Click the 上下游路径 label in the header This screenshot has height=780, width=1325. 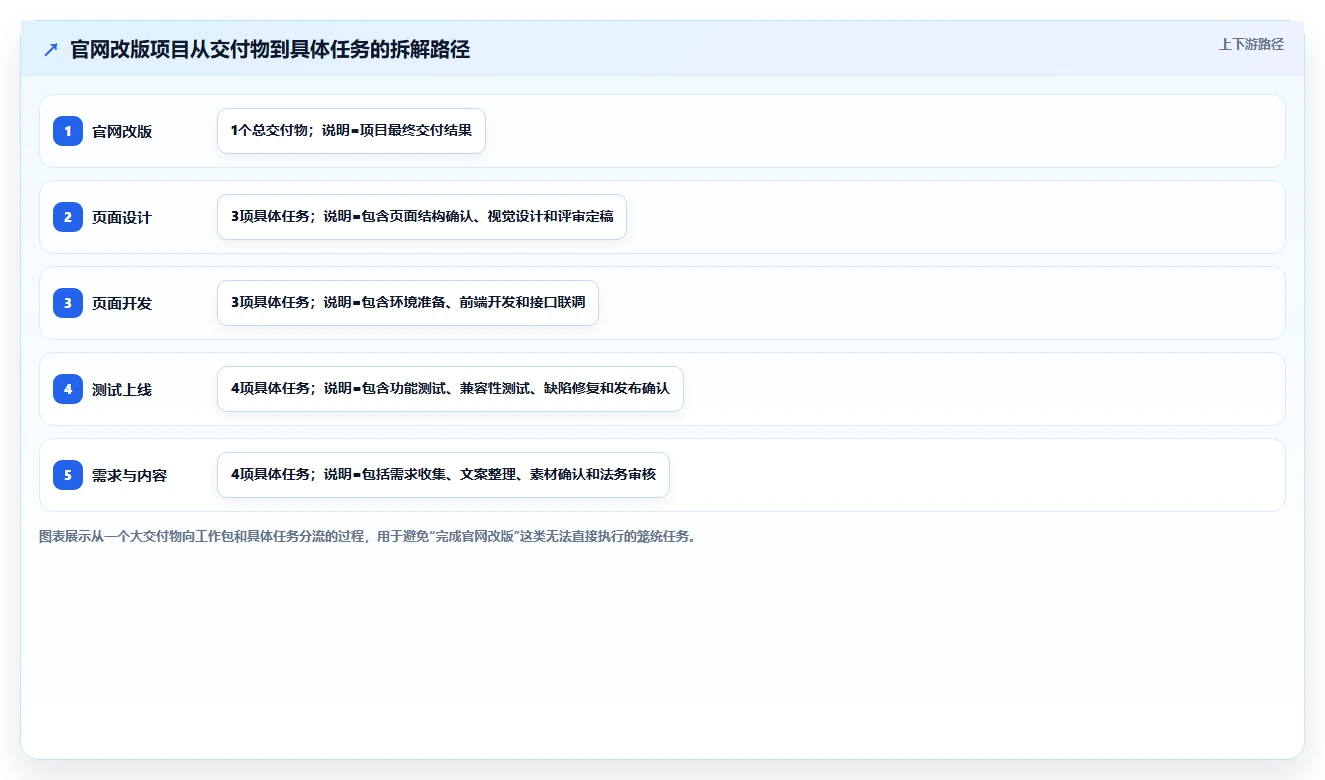click(x=1251, y=44)
